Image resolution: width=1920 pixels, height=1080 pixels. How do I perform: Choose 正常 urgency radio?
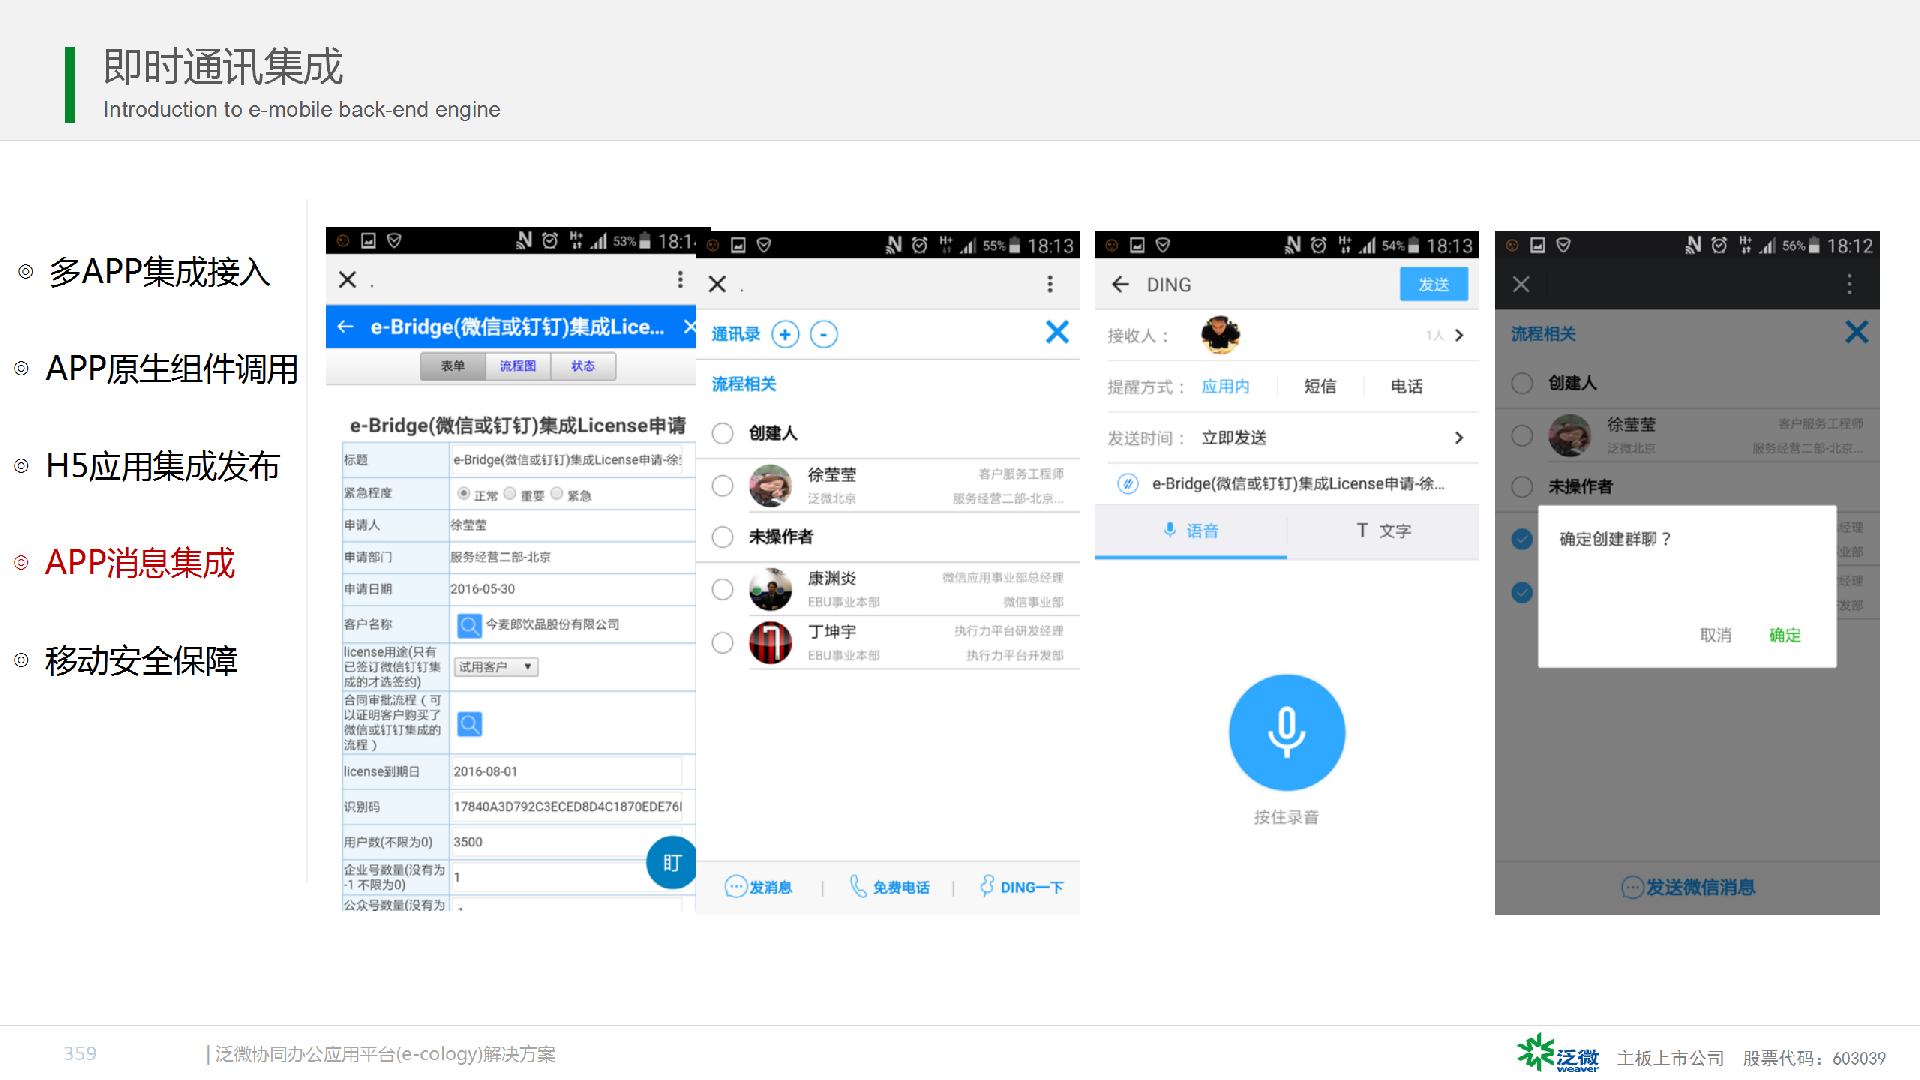click(x=464, y=494)
